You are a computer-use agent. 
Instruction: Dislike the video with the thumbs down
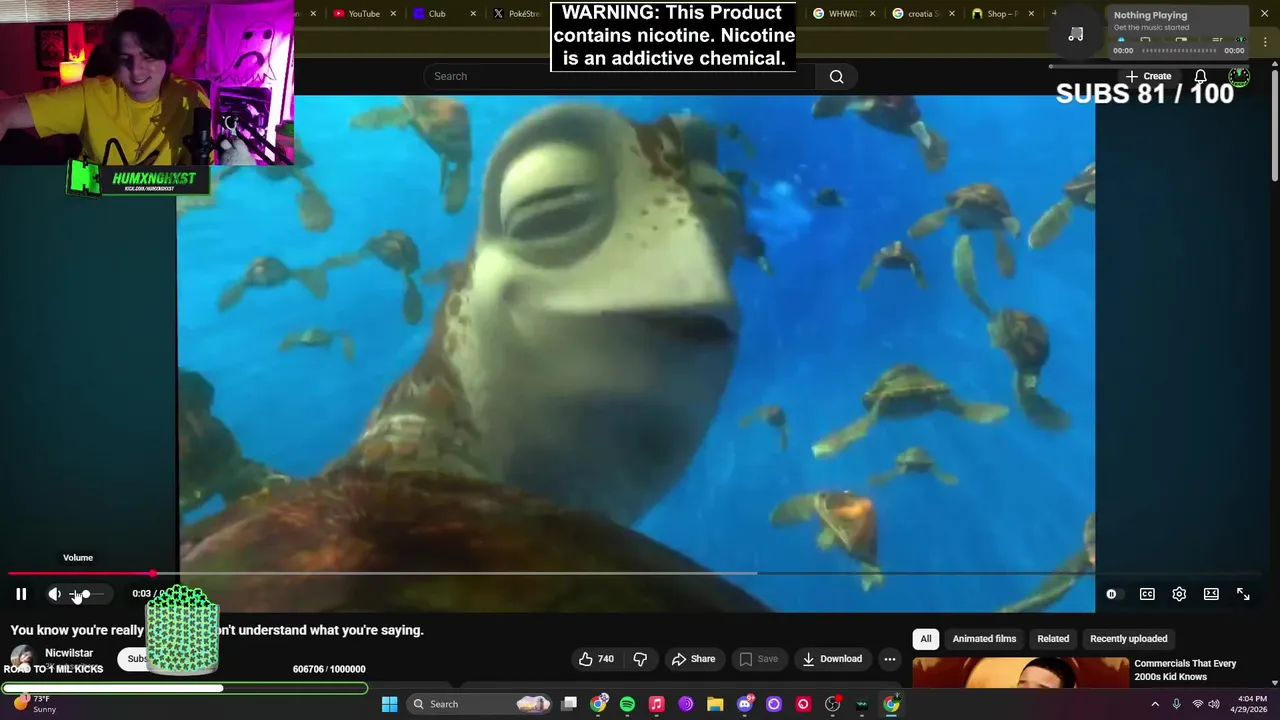coord(640,659)
